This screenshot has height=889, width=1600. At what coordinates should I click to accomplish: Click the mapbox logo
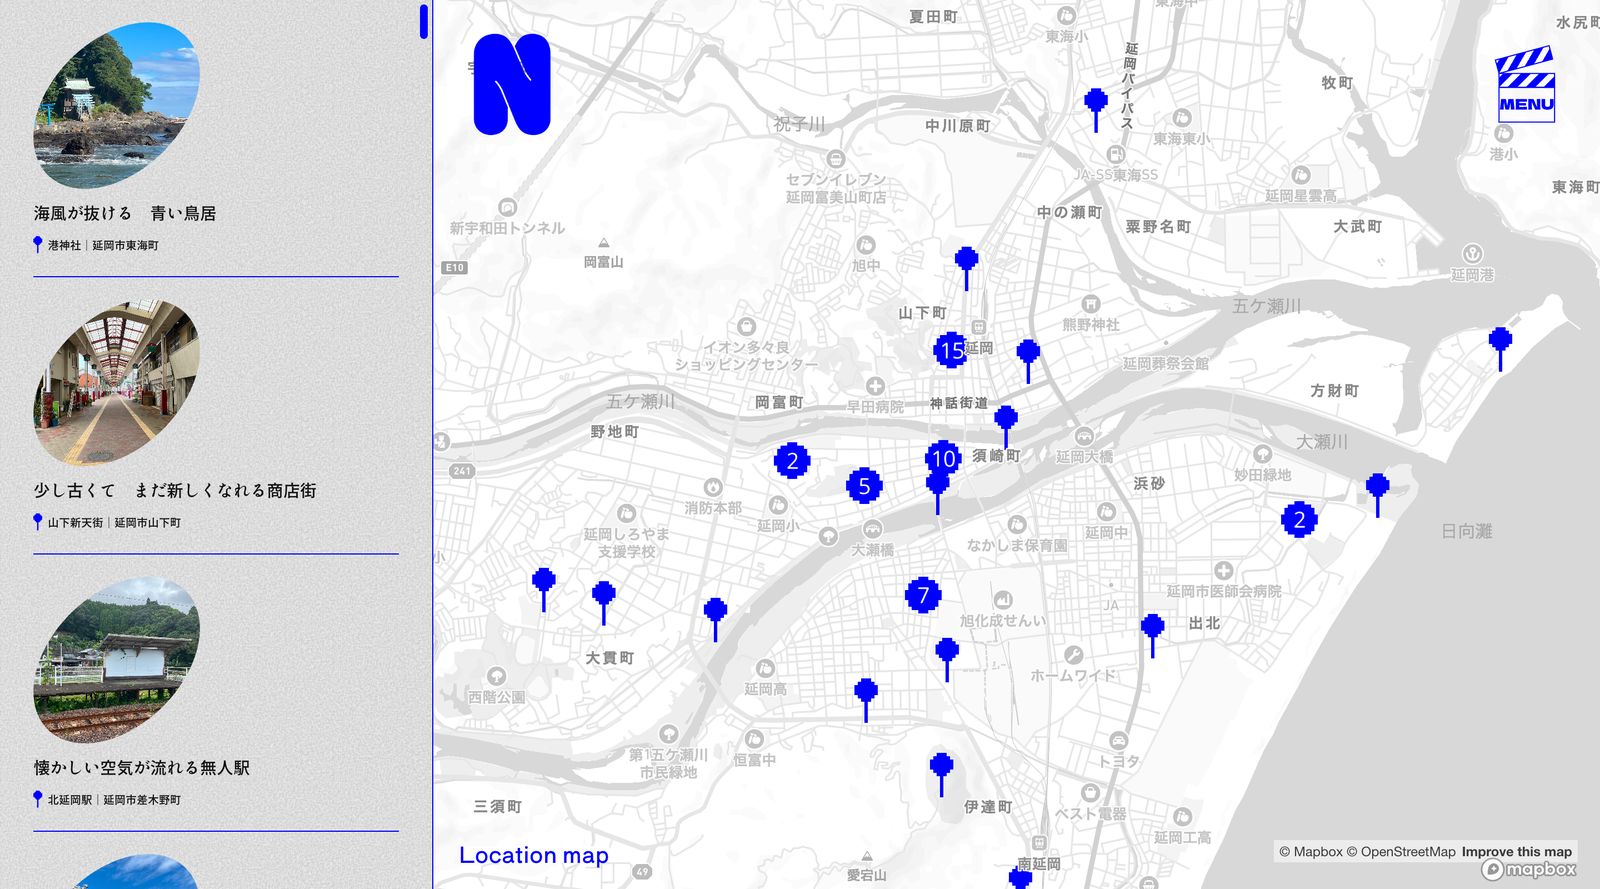point(1529,870)
